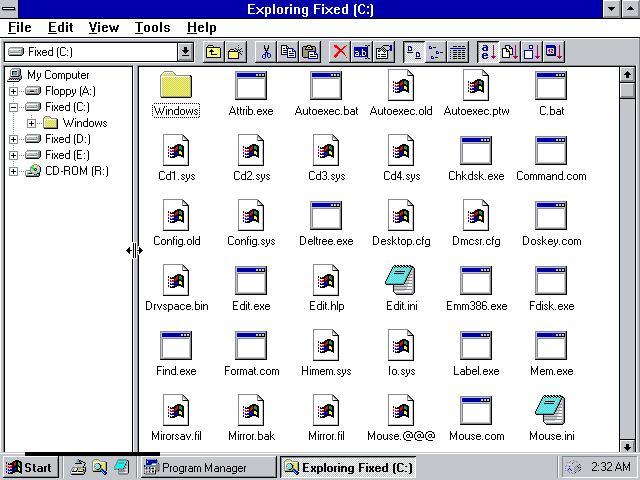Click Fdisk.exe file name label

click(x=551, y=306)
